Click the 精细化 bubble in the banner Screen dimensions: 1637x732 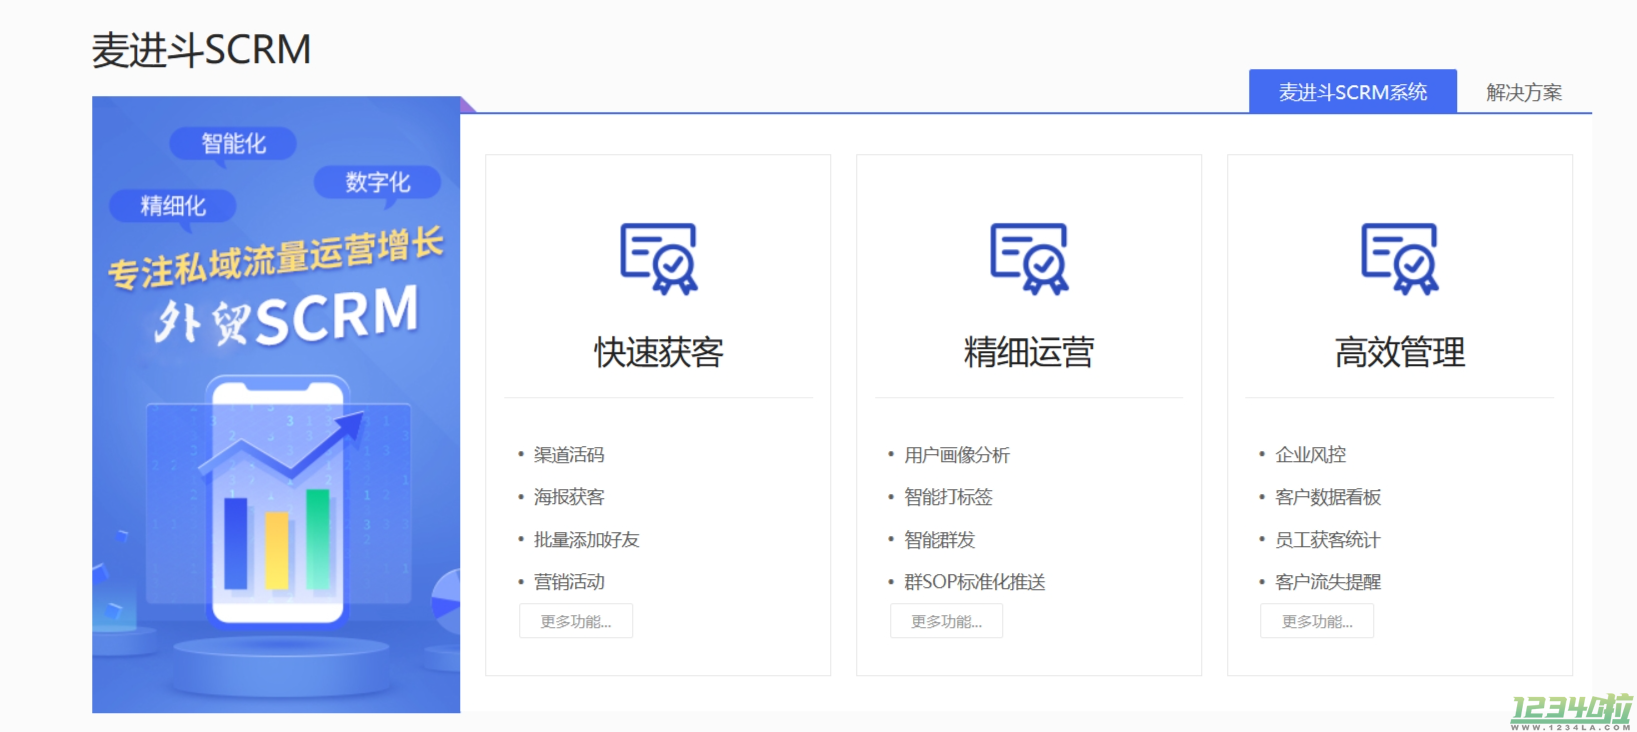(173, 206)
